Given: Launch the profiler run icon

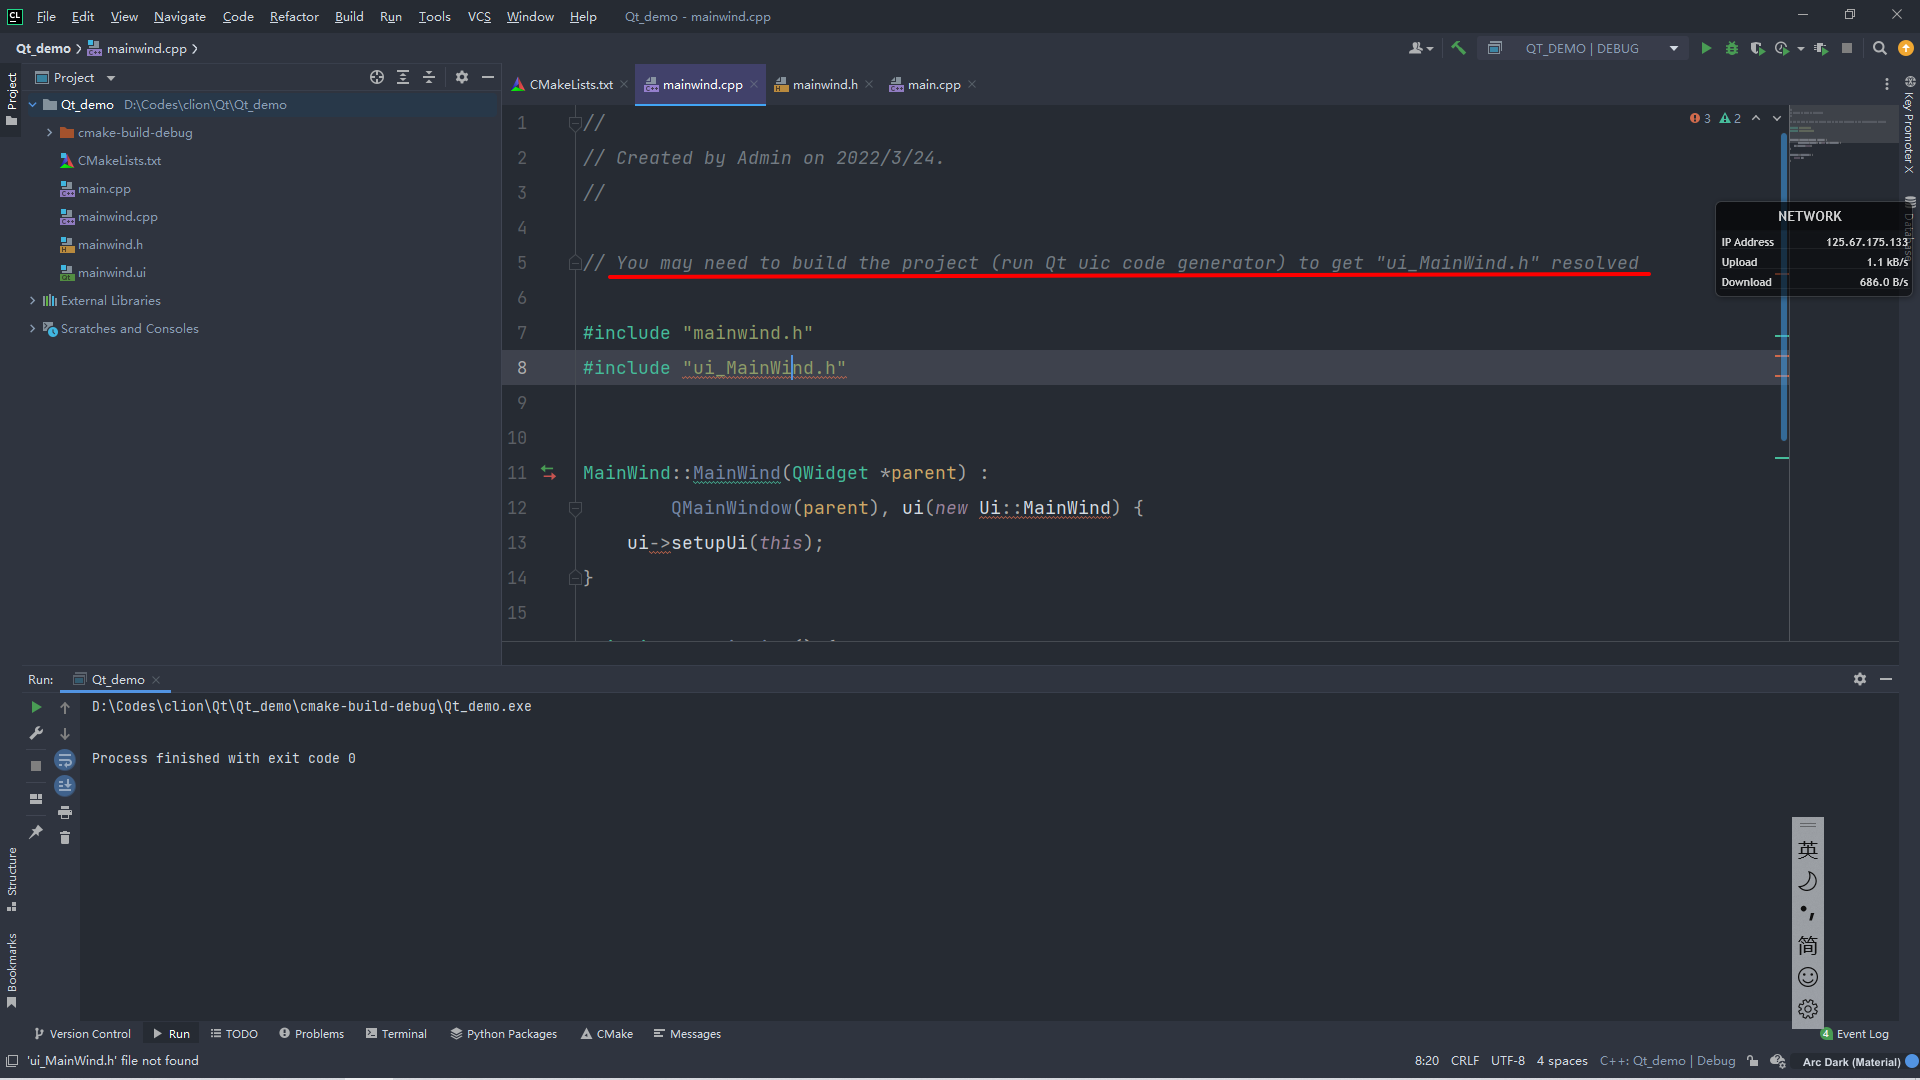Looking at the screenshot, I should pyautogui.click(x=1781, y=48).
